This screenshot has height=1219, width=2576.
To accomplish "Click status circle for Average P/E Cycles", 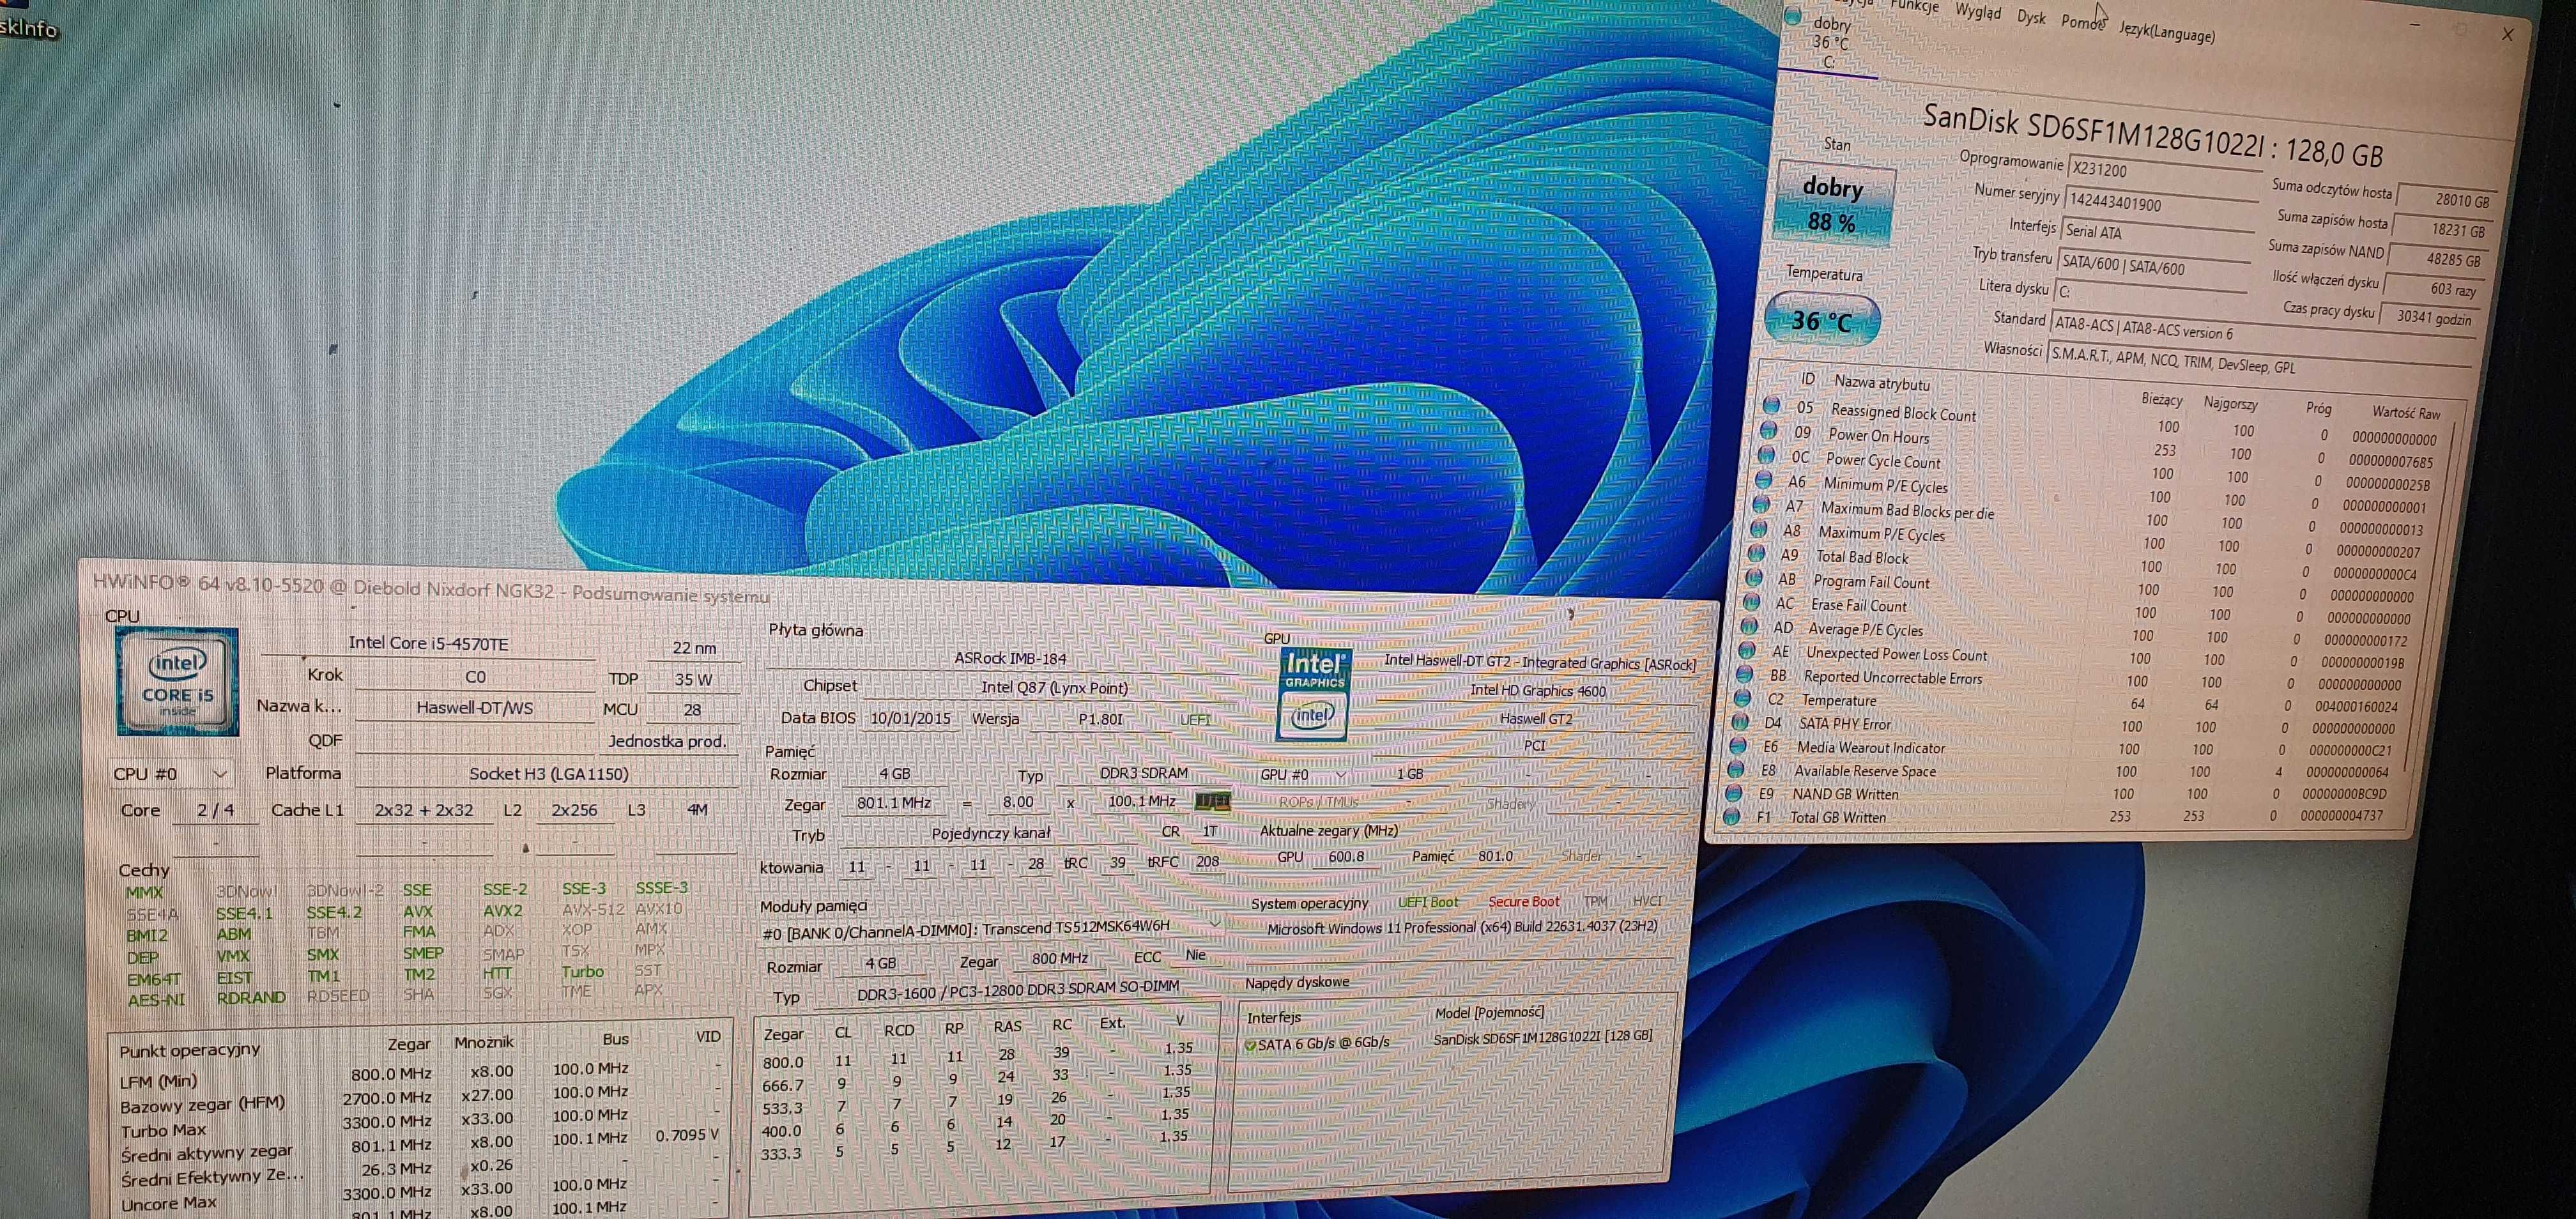I will [1749, 626].
